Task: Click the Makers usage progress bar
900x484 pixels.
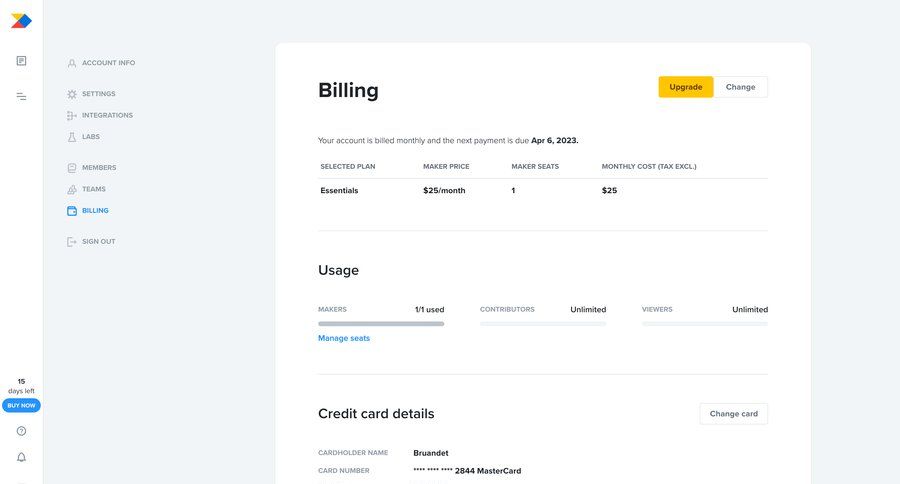Action: pos(381,324)
